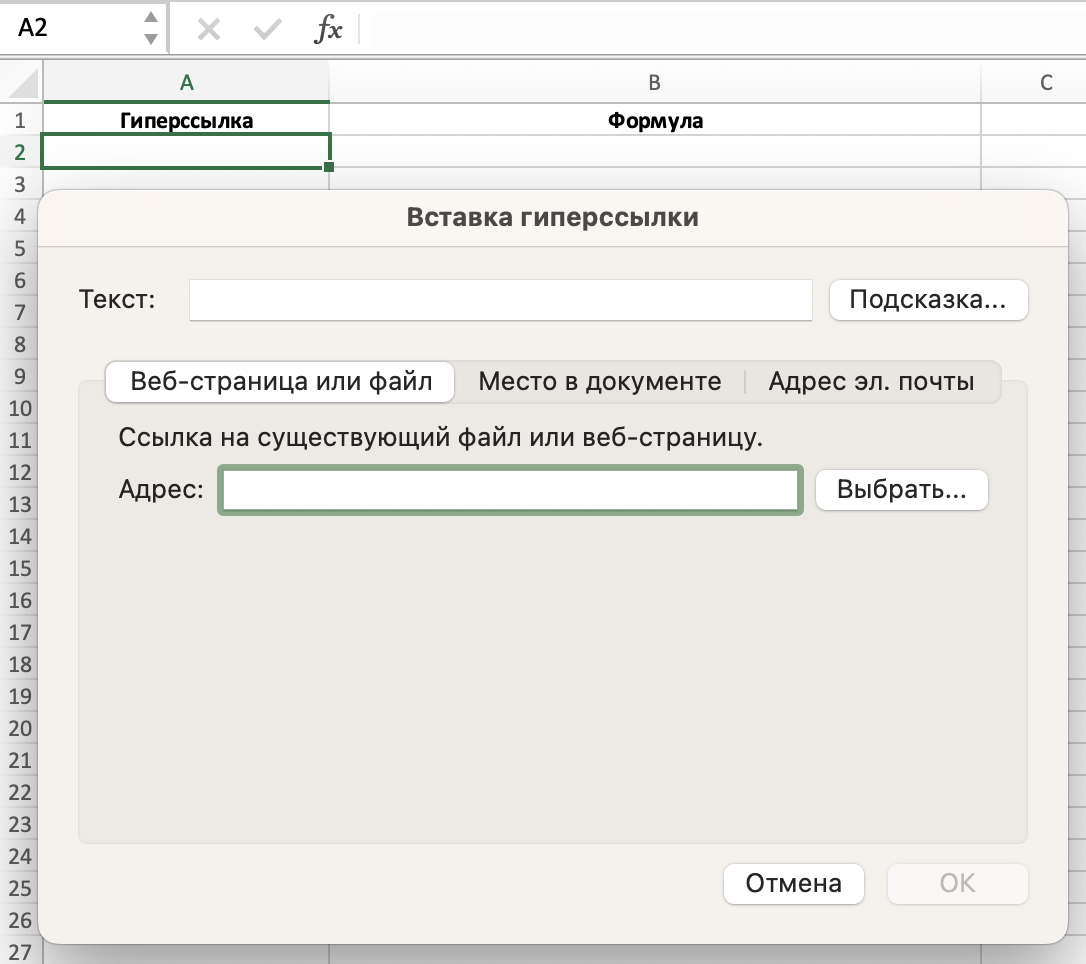Click the dialog title "Вставка гиперссылки"
Screen dimensions: 1086x964
pyautogui.click(x=552, y=217)
